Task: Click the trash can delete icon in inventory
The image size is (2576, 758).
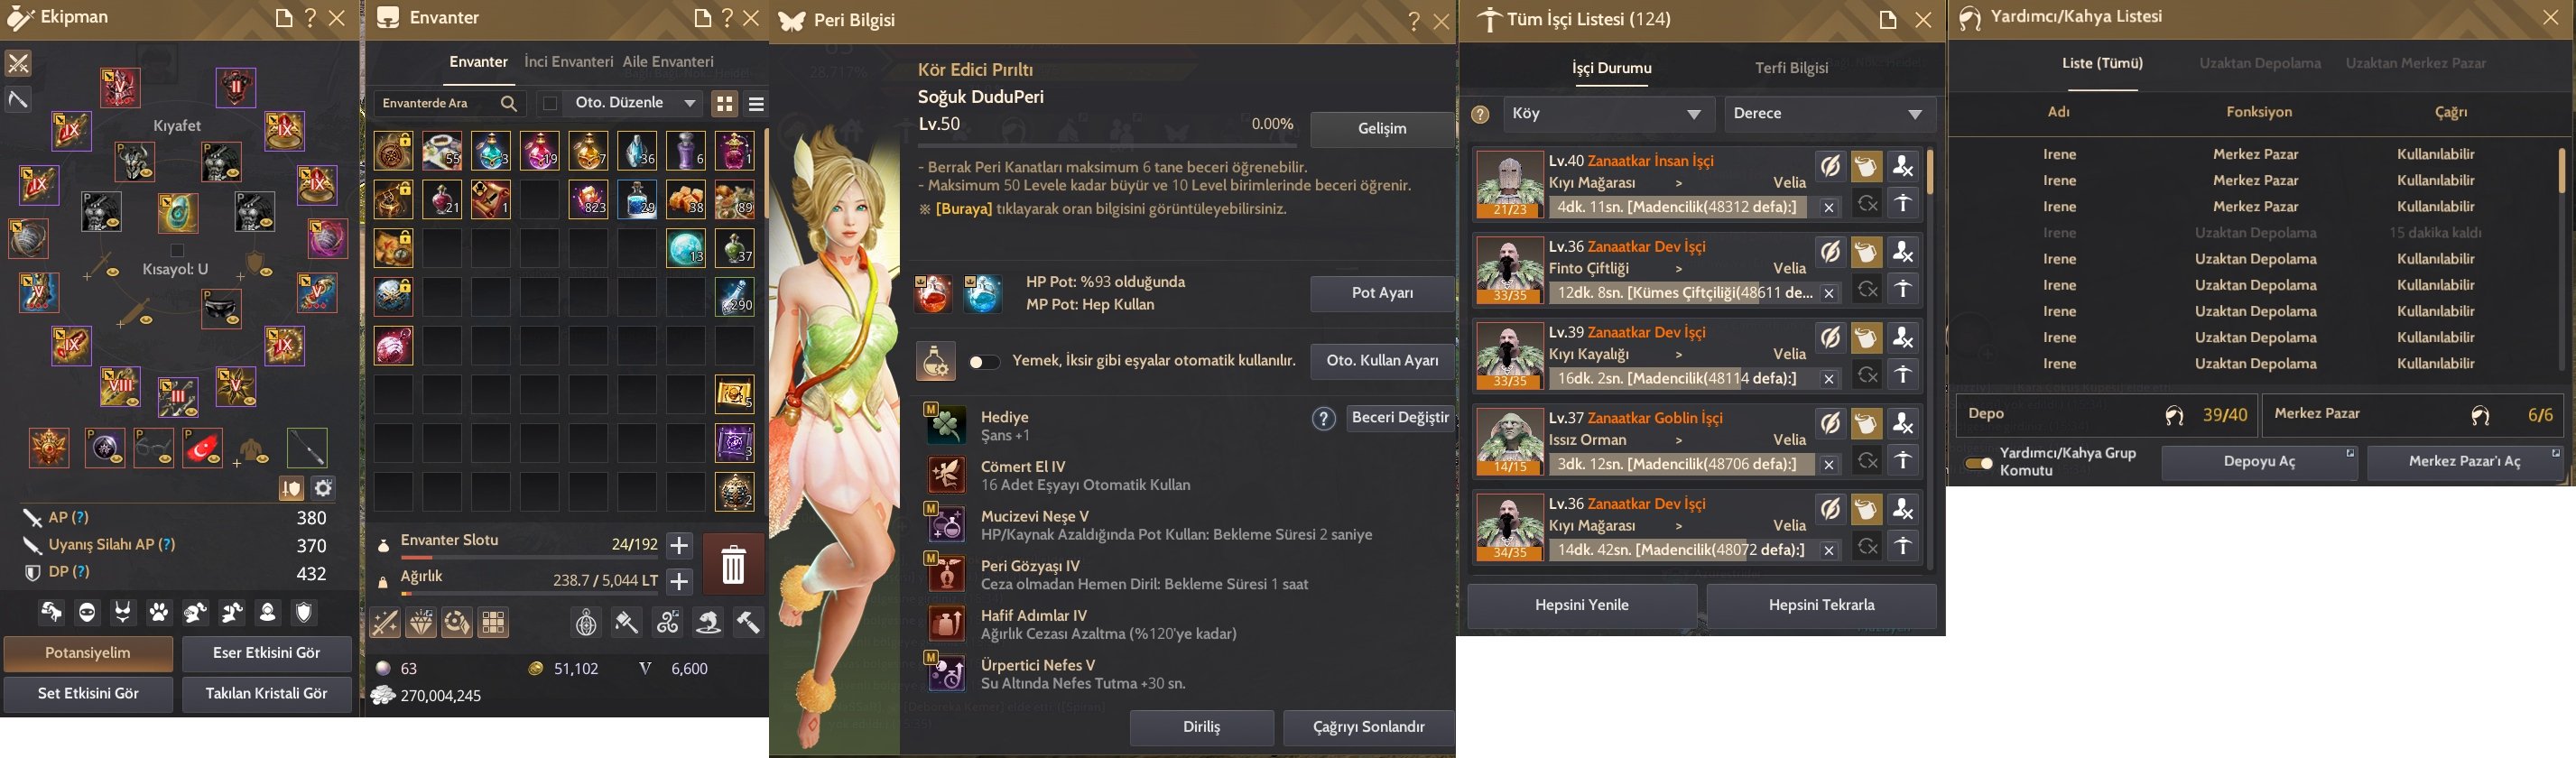Action: [x=733, y=565]
